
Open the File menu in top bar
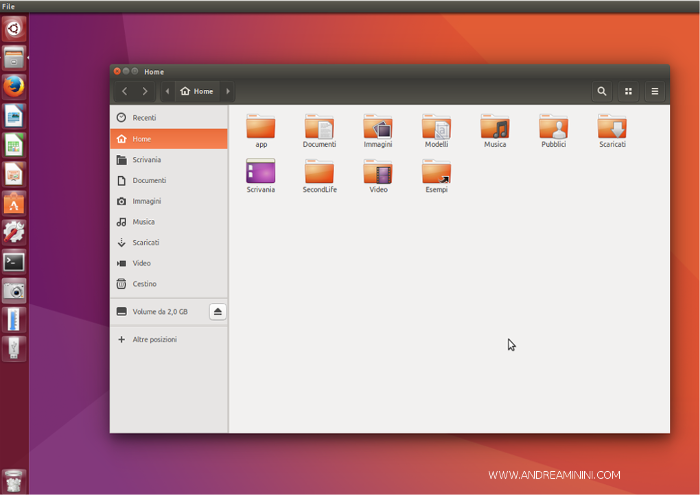[x=8, y=6]
